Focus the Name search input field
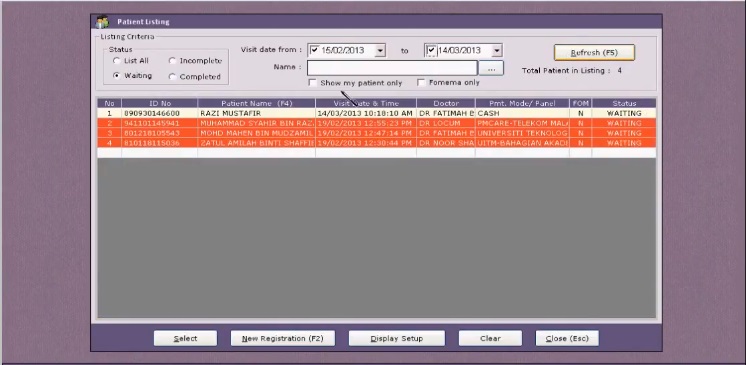 (392, 68)
